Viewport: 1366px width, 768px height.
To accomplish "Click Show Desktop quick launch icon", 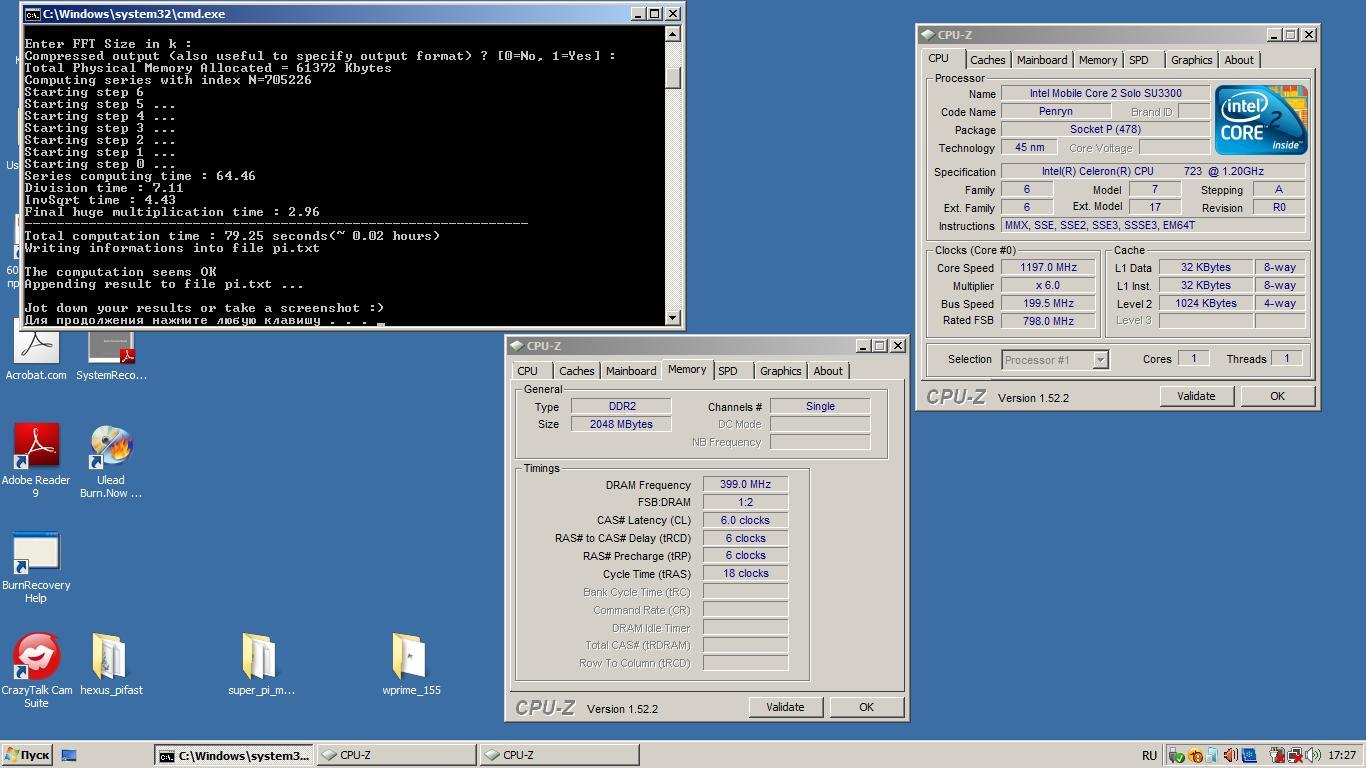I will click(x=69, y=756).
